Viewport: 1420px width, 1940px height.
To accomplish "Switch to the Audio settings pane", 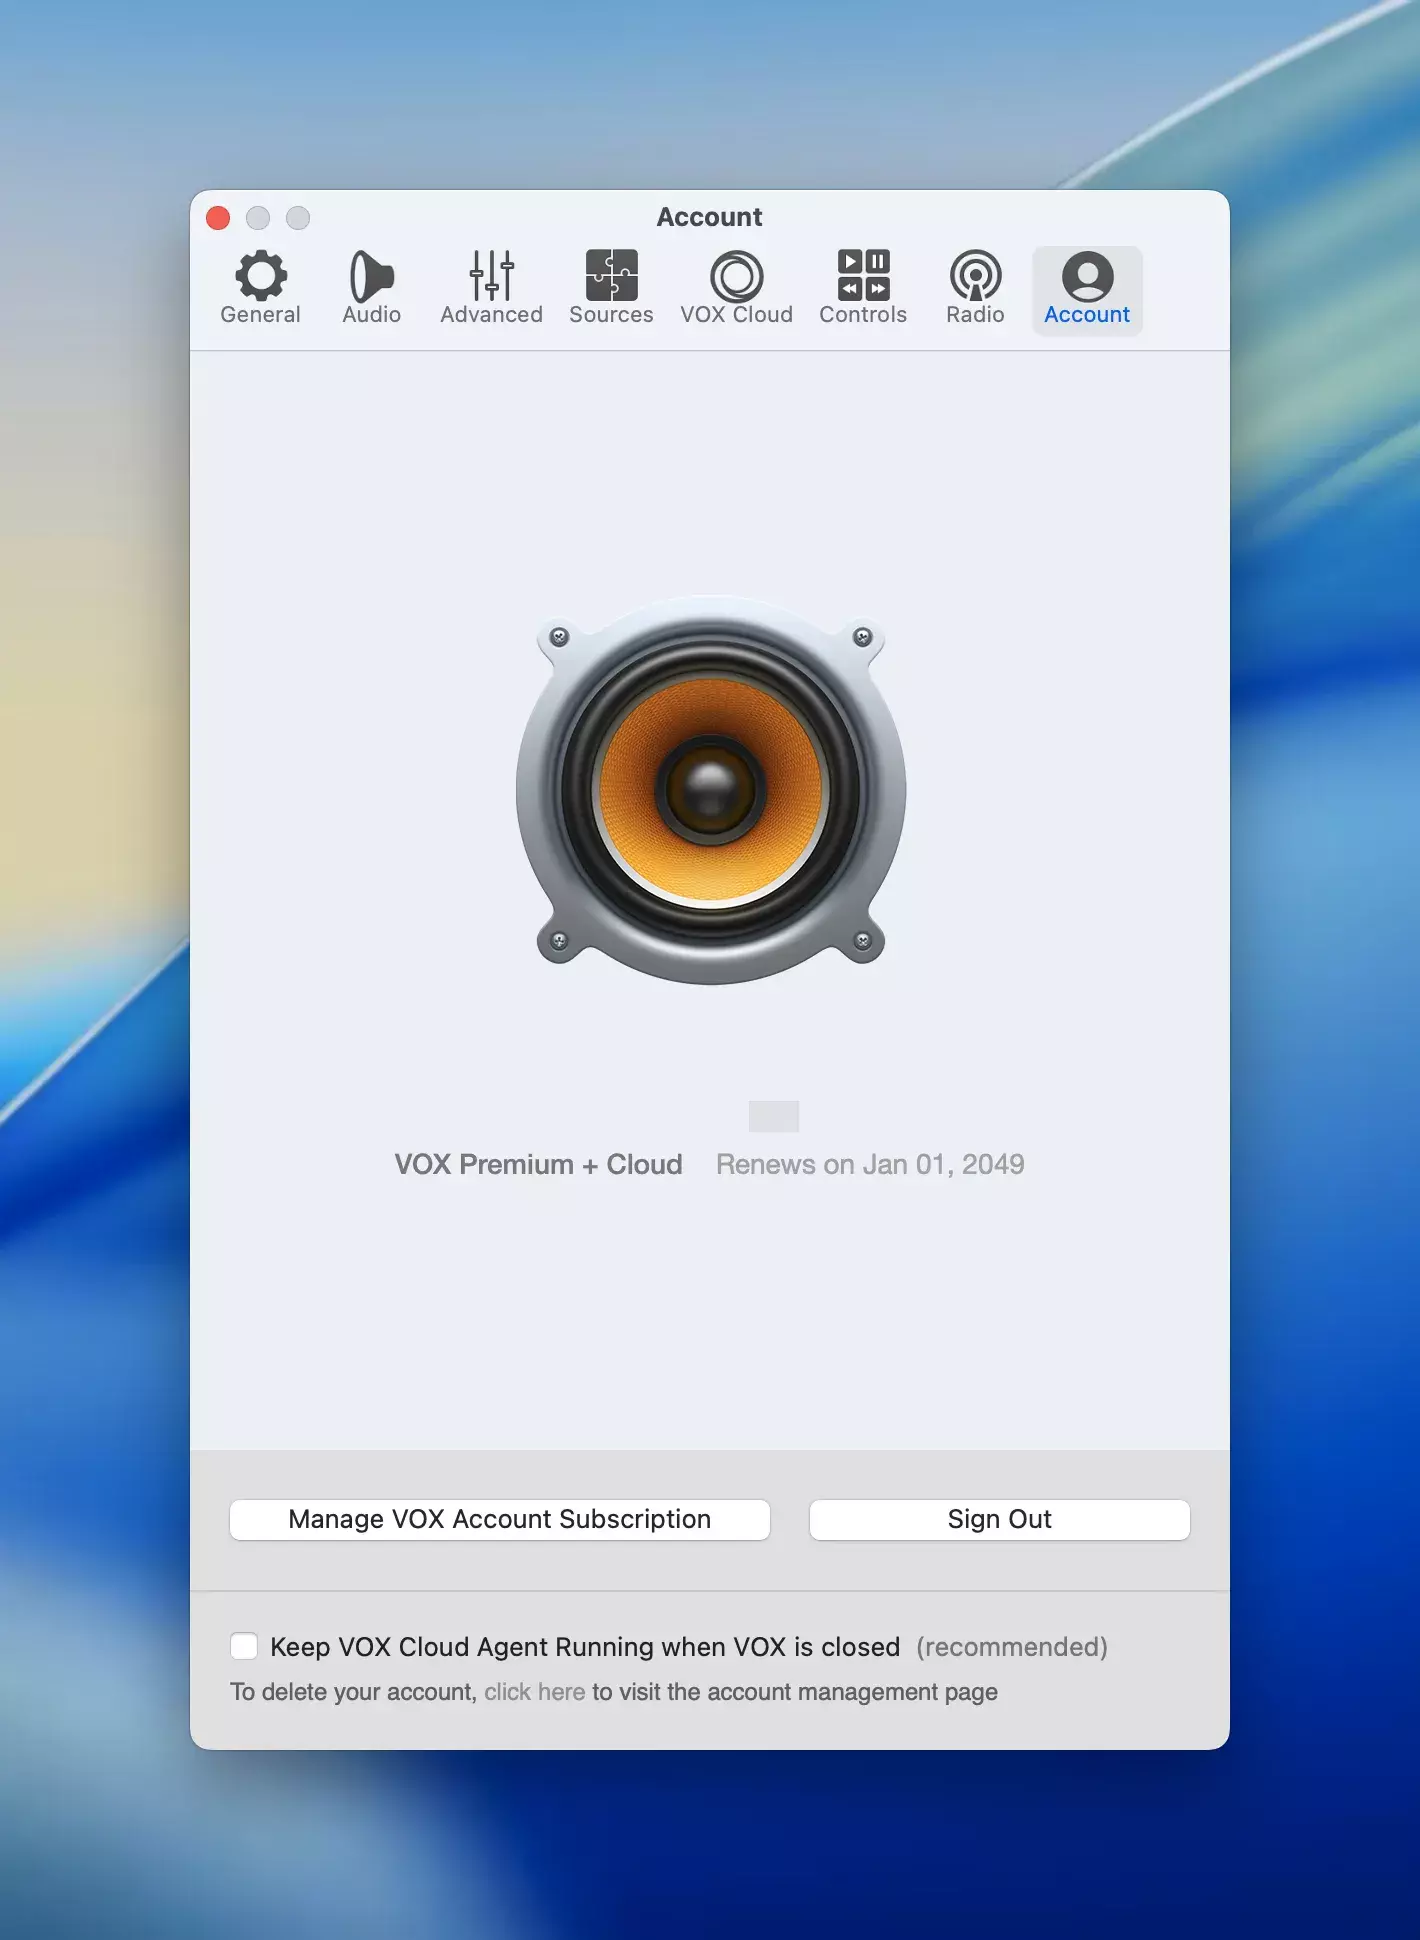I will (371, 287).
